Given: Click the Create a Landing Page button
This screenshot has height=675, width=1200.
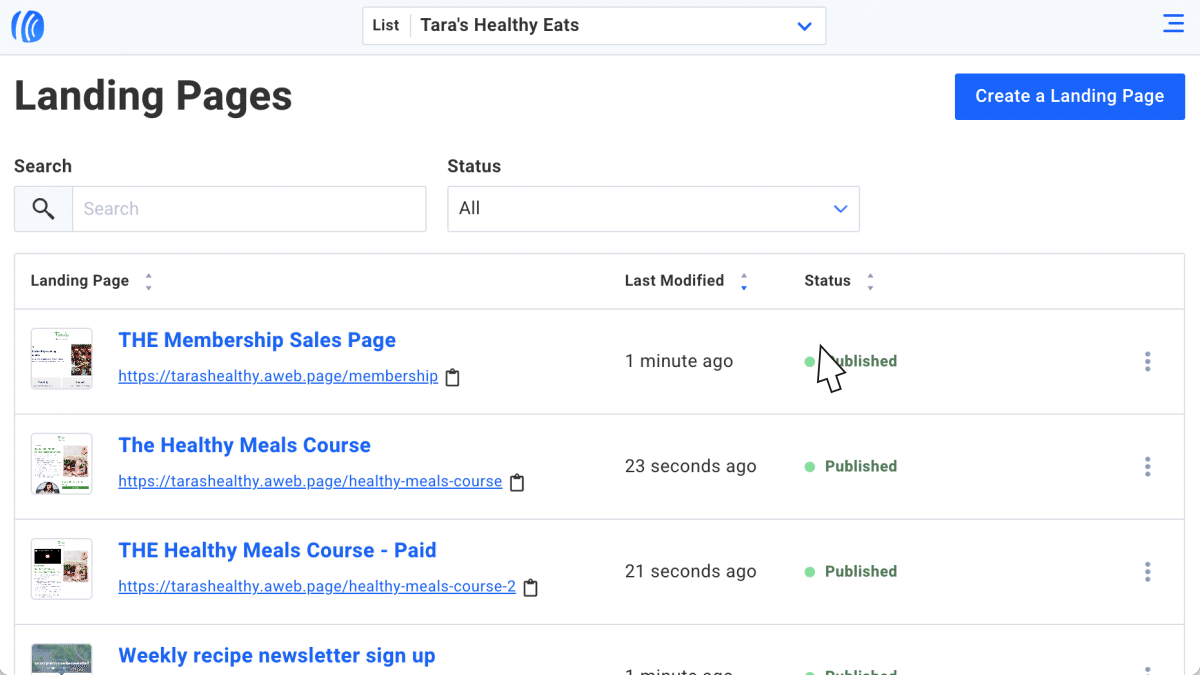Looking at the screenshot, I should tap(1069, 96).
